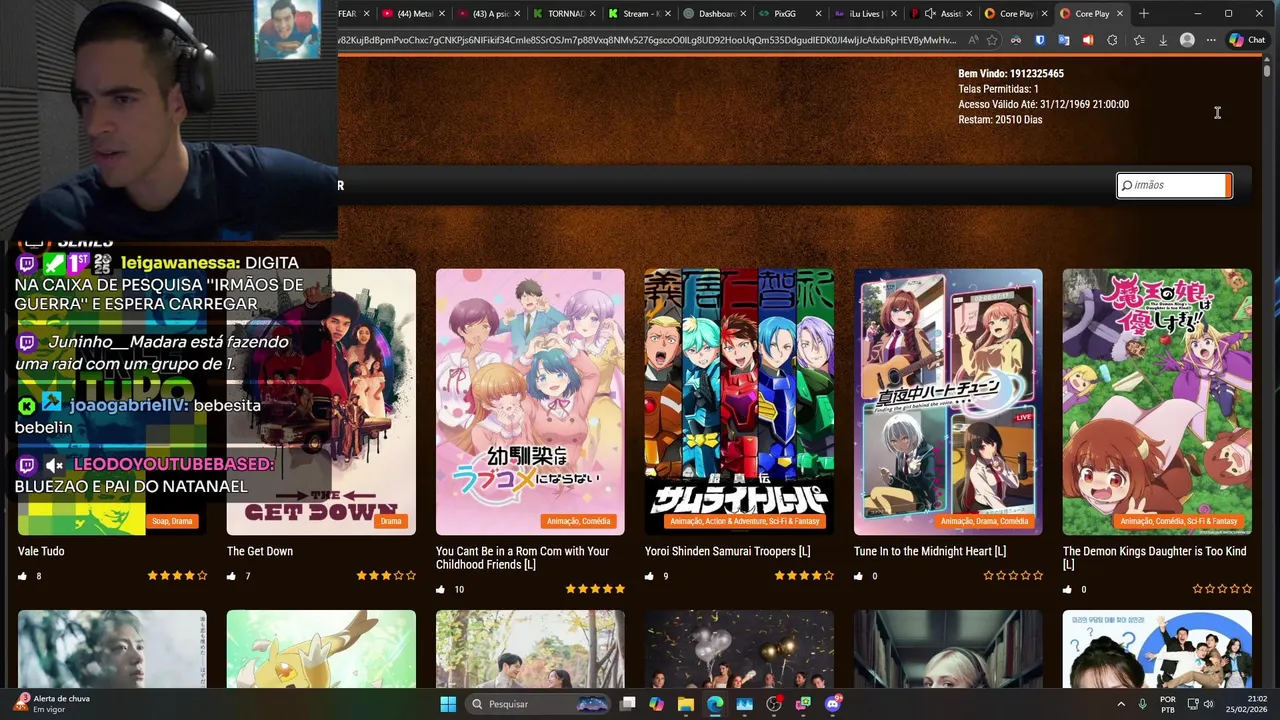1280x720 pixels.
Task: Open Task View from taskbar
Action: coord(628,704)
